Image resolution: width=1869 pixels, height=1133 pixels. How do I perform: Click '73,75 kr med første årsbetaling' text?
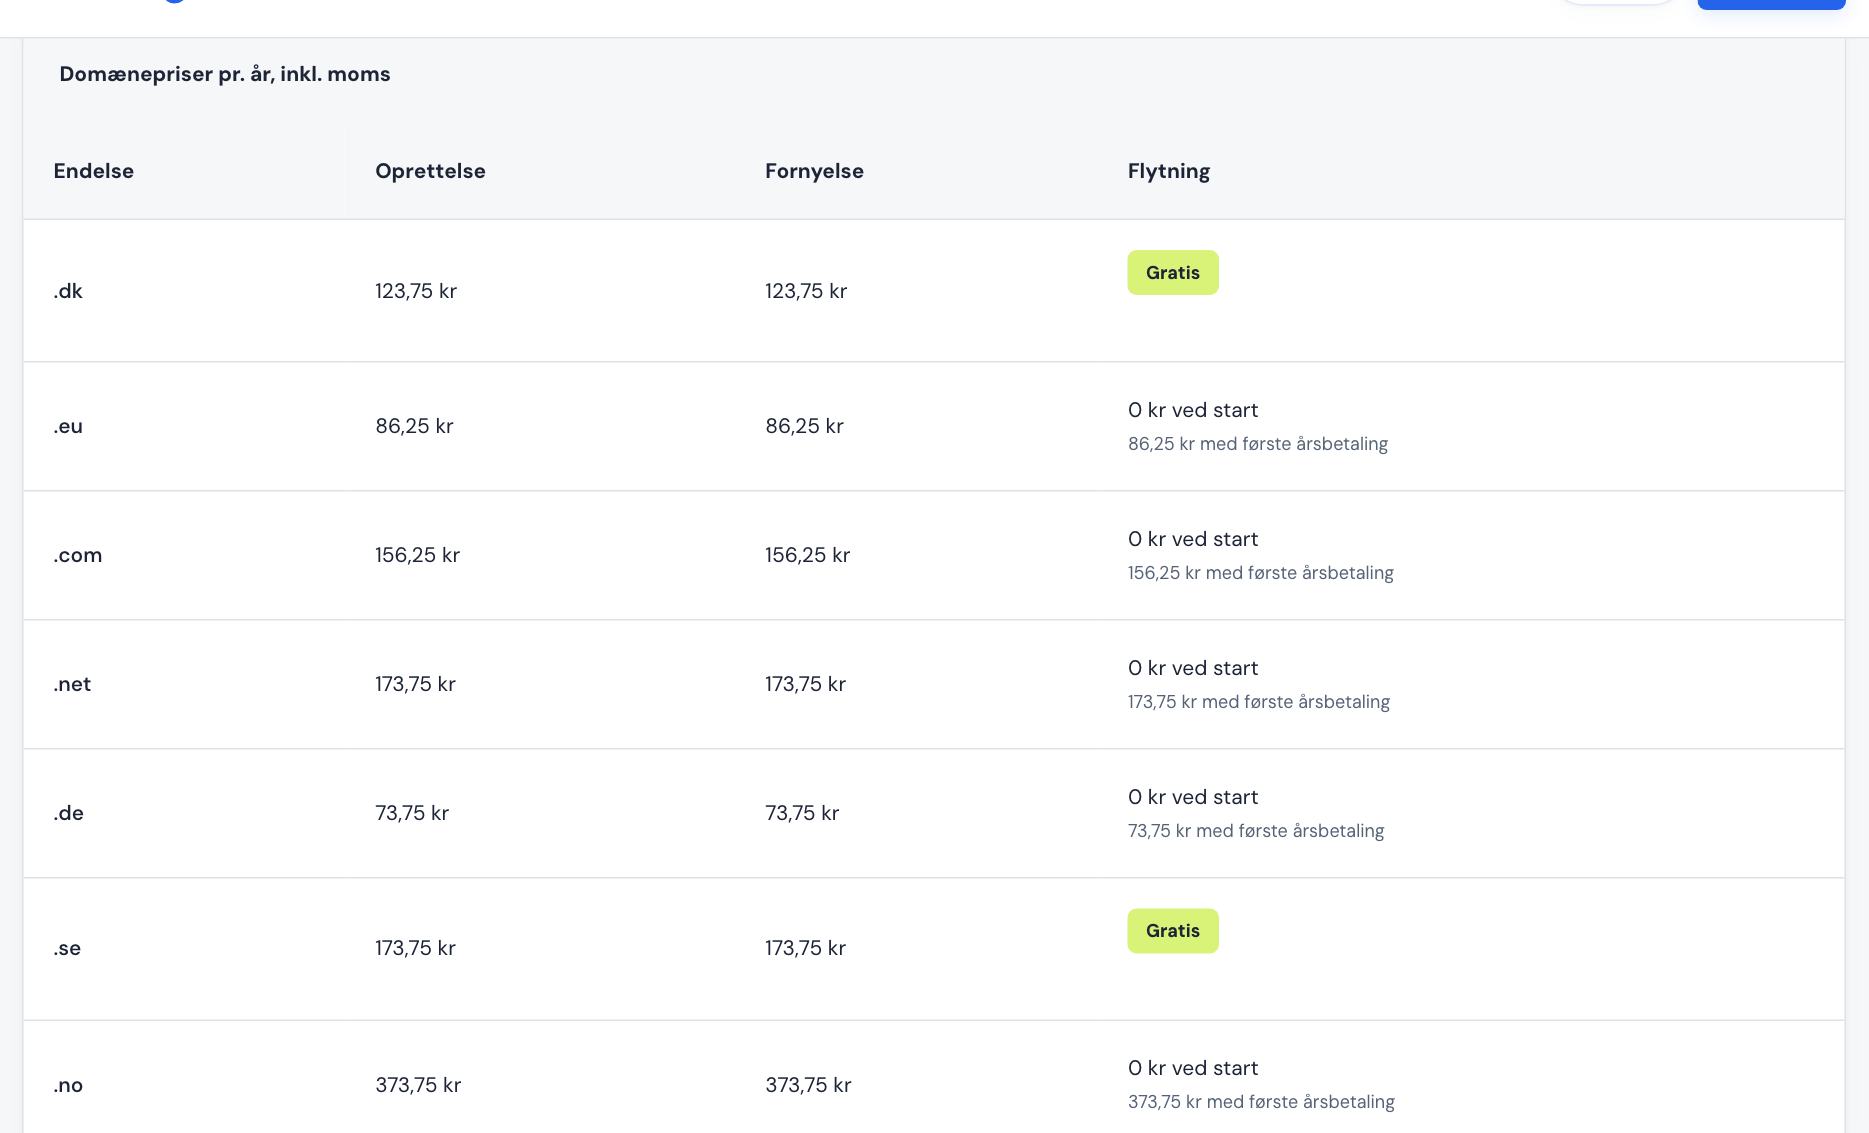pos(1256,831)
